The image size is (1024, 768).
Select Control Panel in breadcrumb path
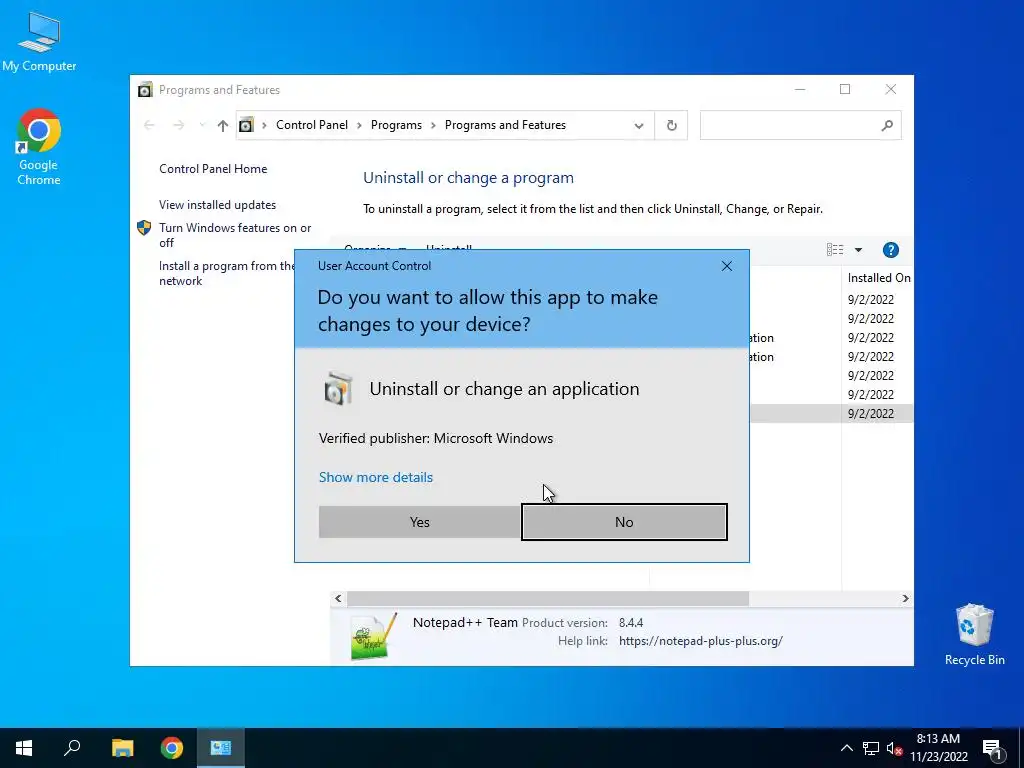point(312,125)
